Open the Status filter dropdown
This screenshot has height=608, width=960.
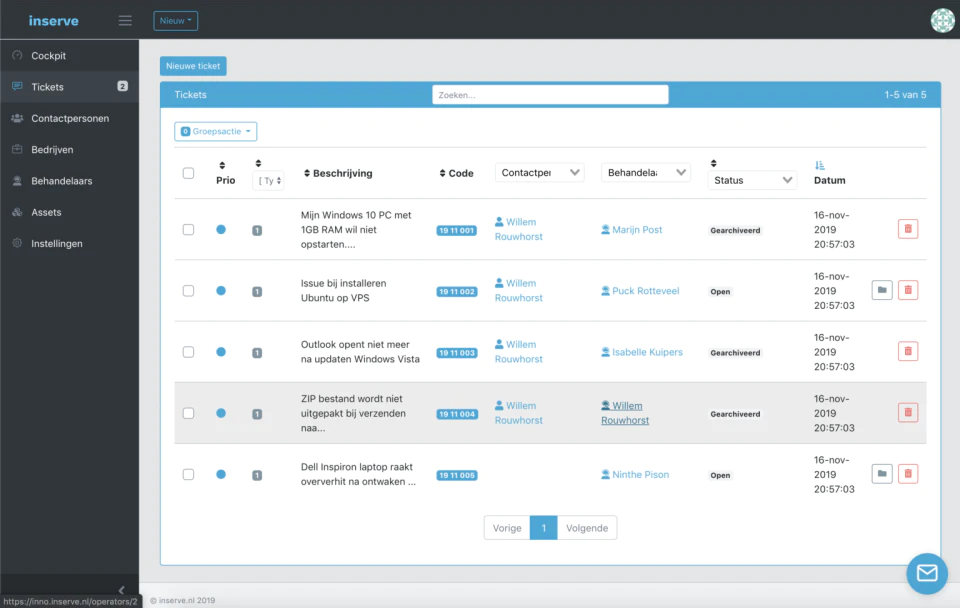click(752, 180)
